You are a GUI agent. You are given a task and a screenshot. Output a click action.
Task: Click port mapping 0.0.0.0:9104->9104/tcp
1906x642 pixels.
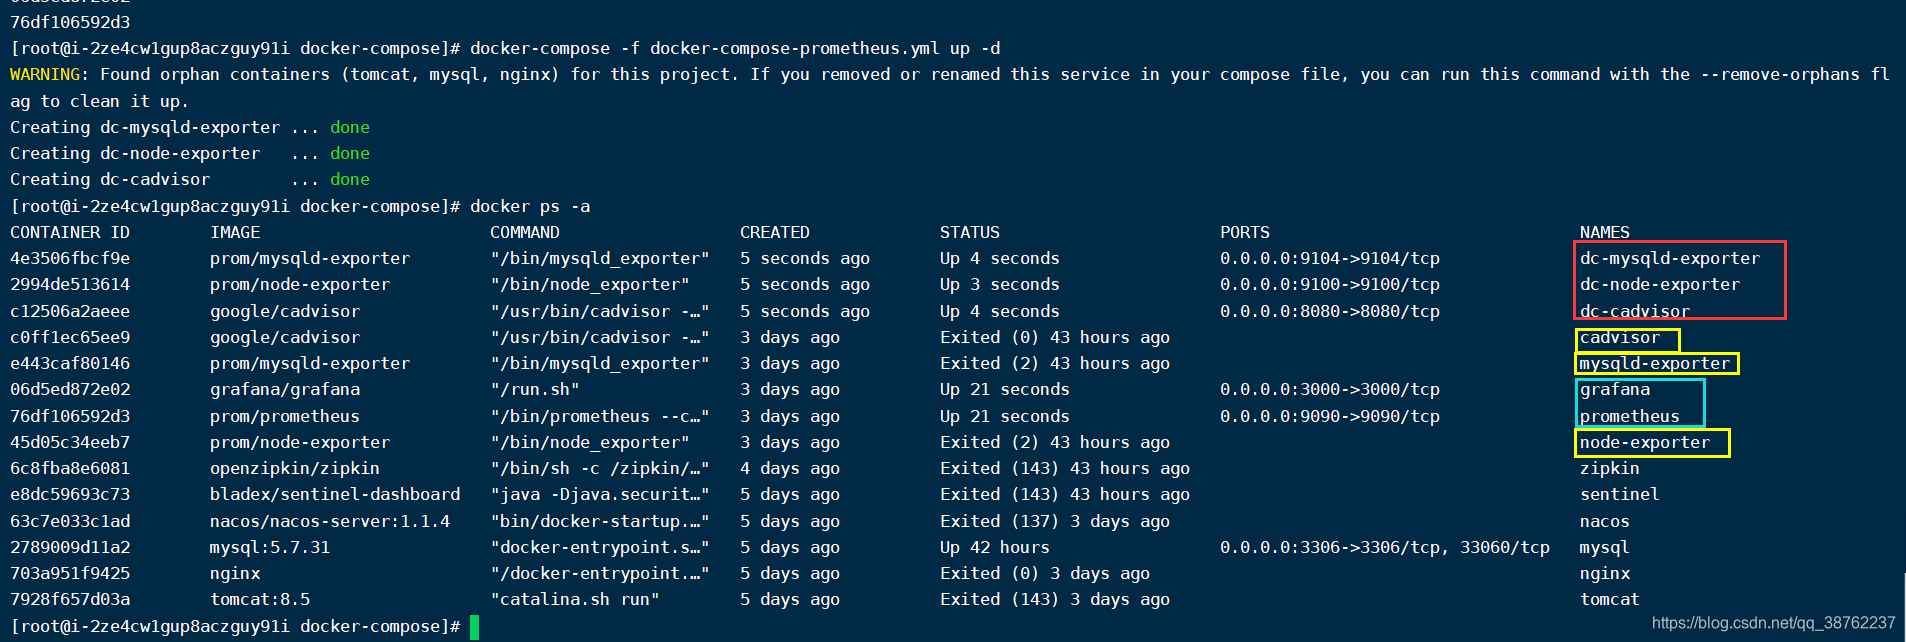1330,258
